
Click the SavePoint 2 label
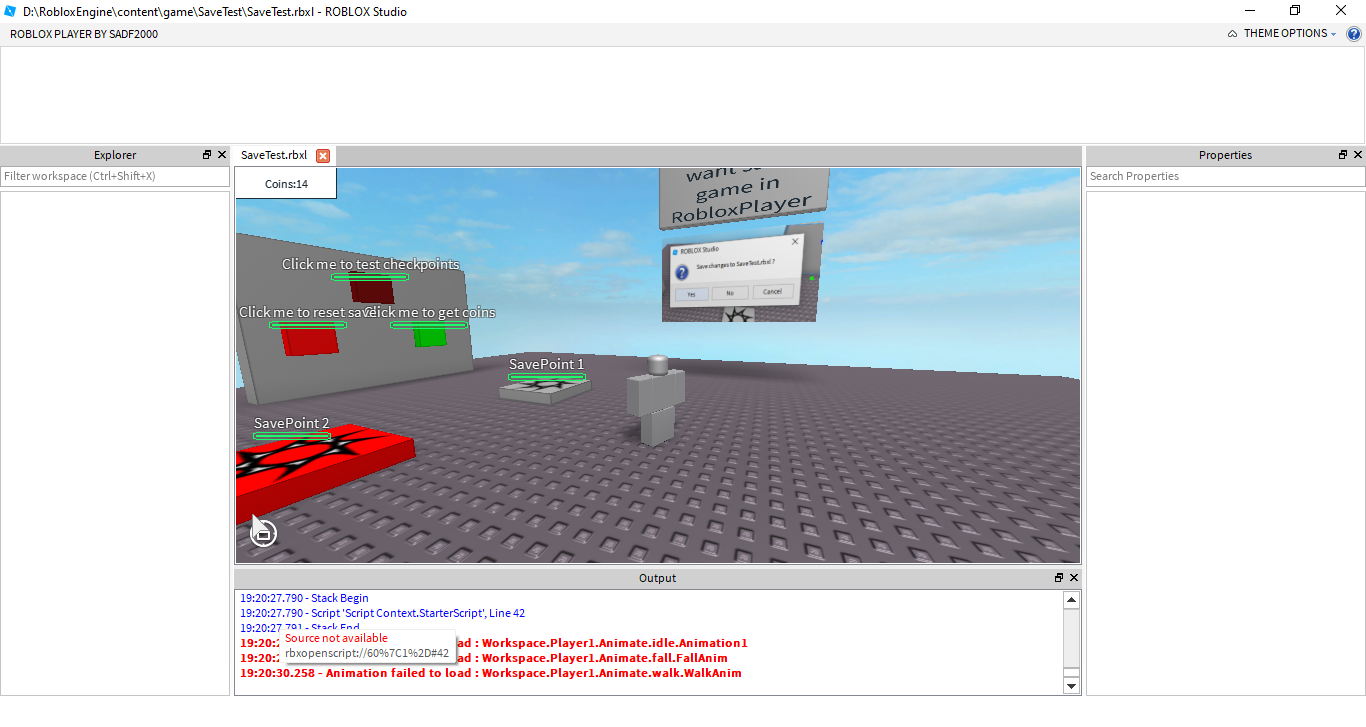291,423
